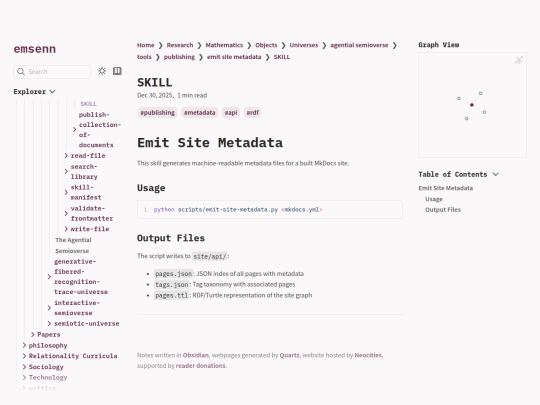Go to Research breadcrumb
Screen dimensions: 540x405
pos(180,45)
